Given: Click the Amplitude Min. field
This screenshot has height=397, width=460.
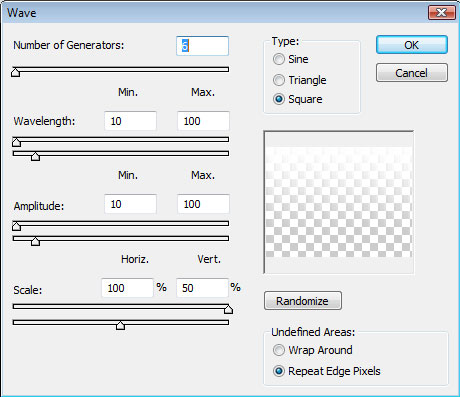Looking at the screenshot, I should [130, 204].
